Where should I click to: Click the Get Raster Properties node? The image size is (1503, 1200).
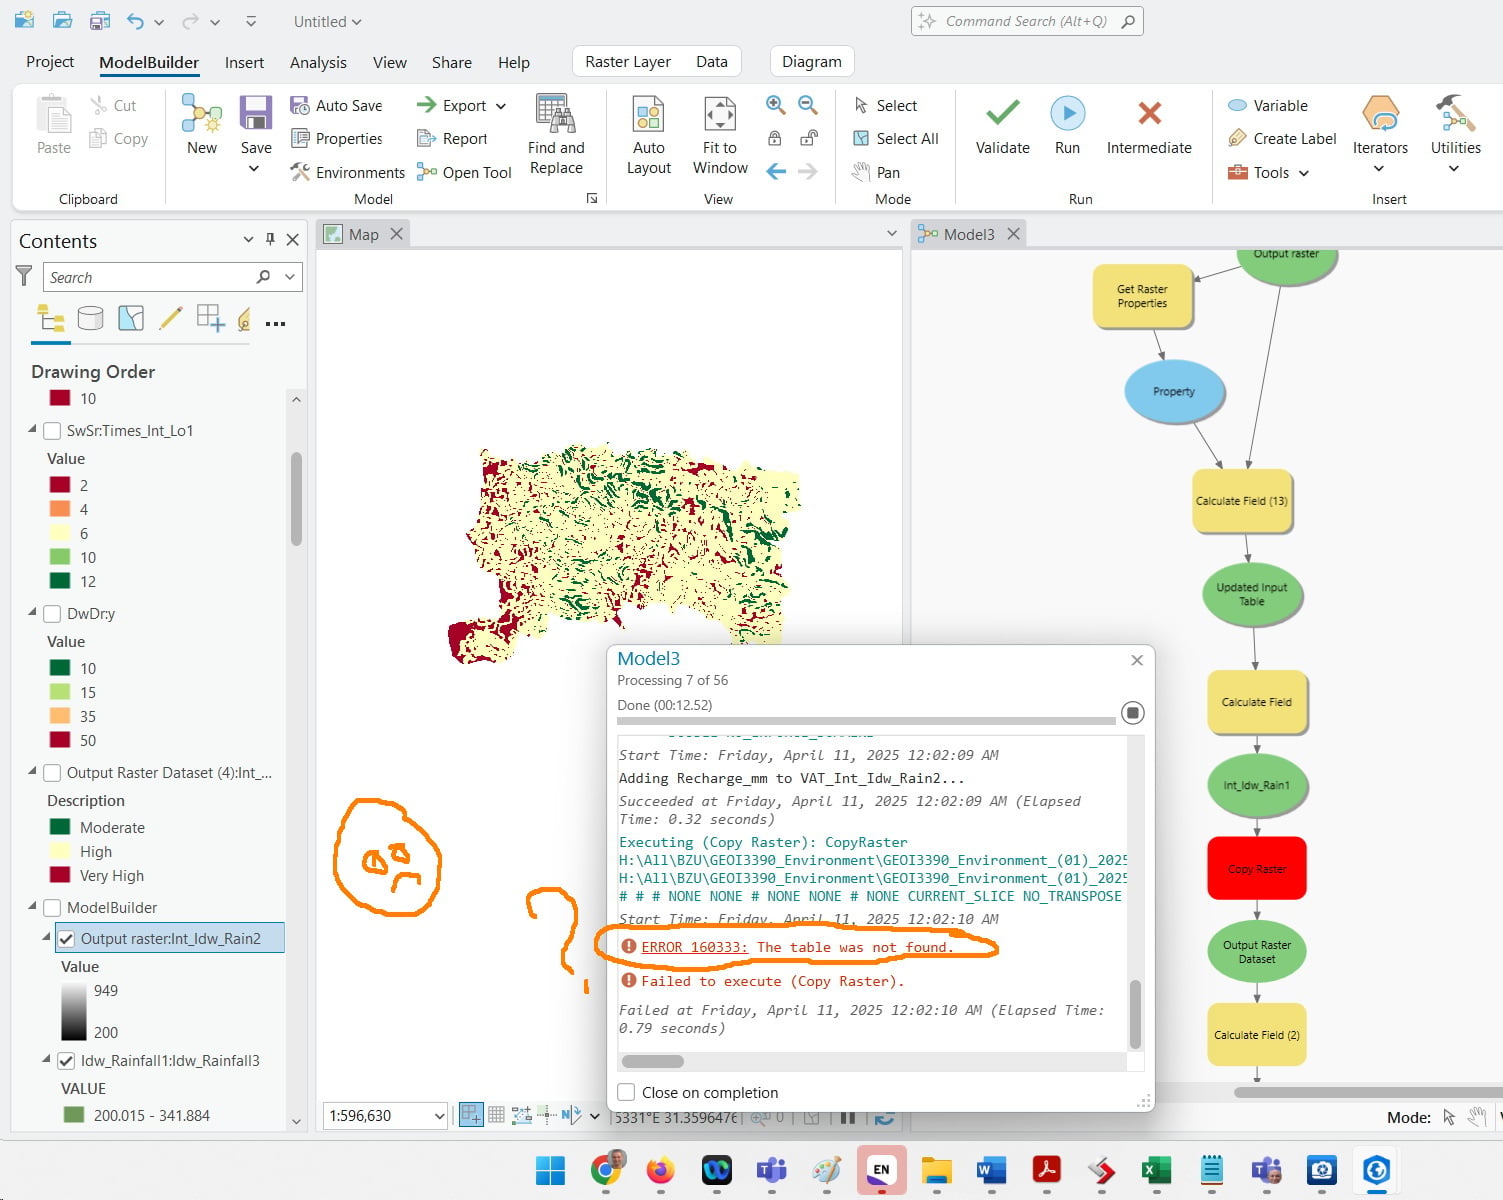point(1142,296)
